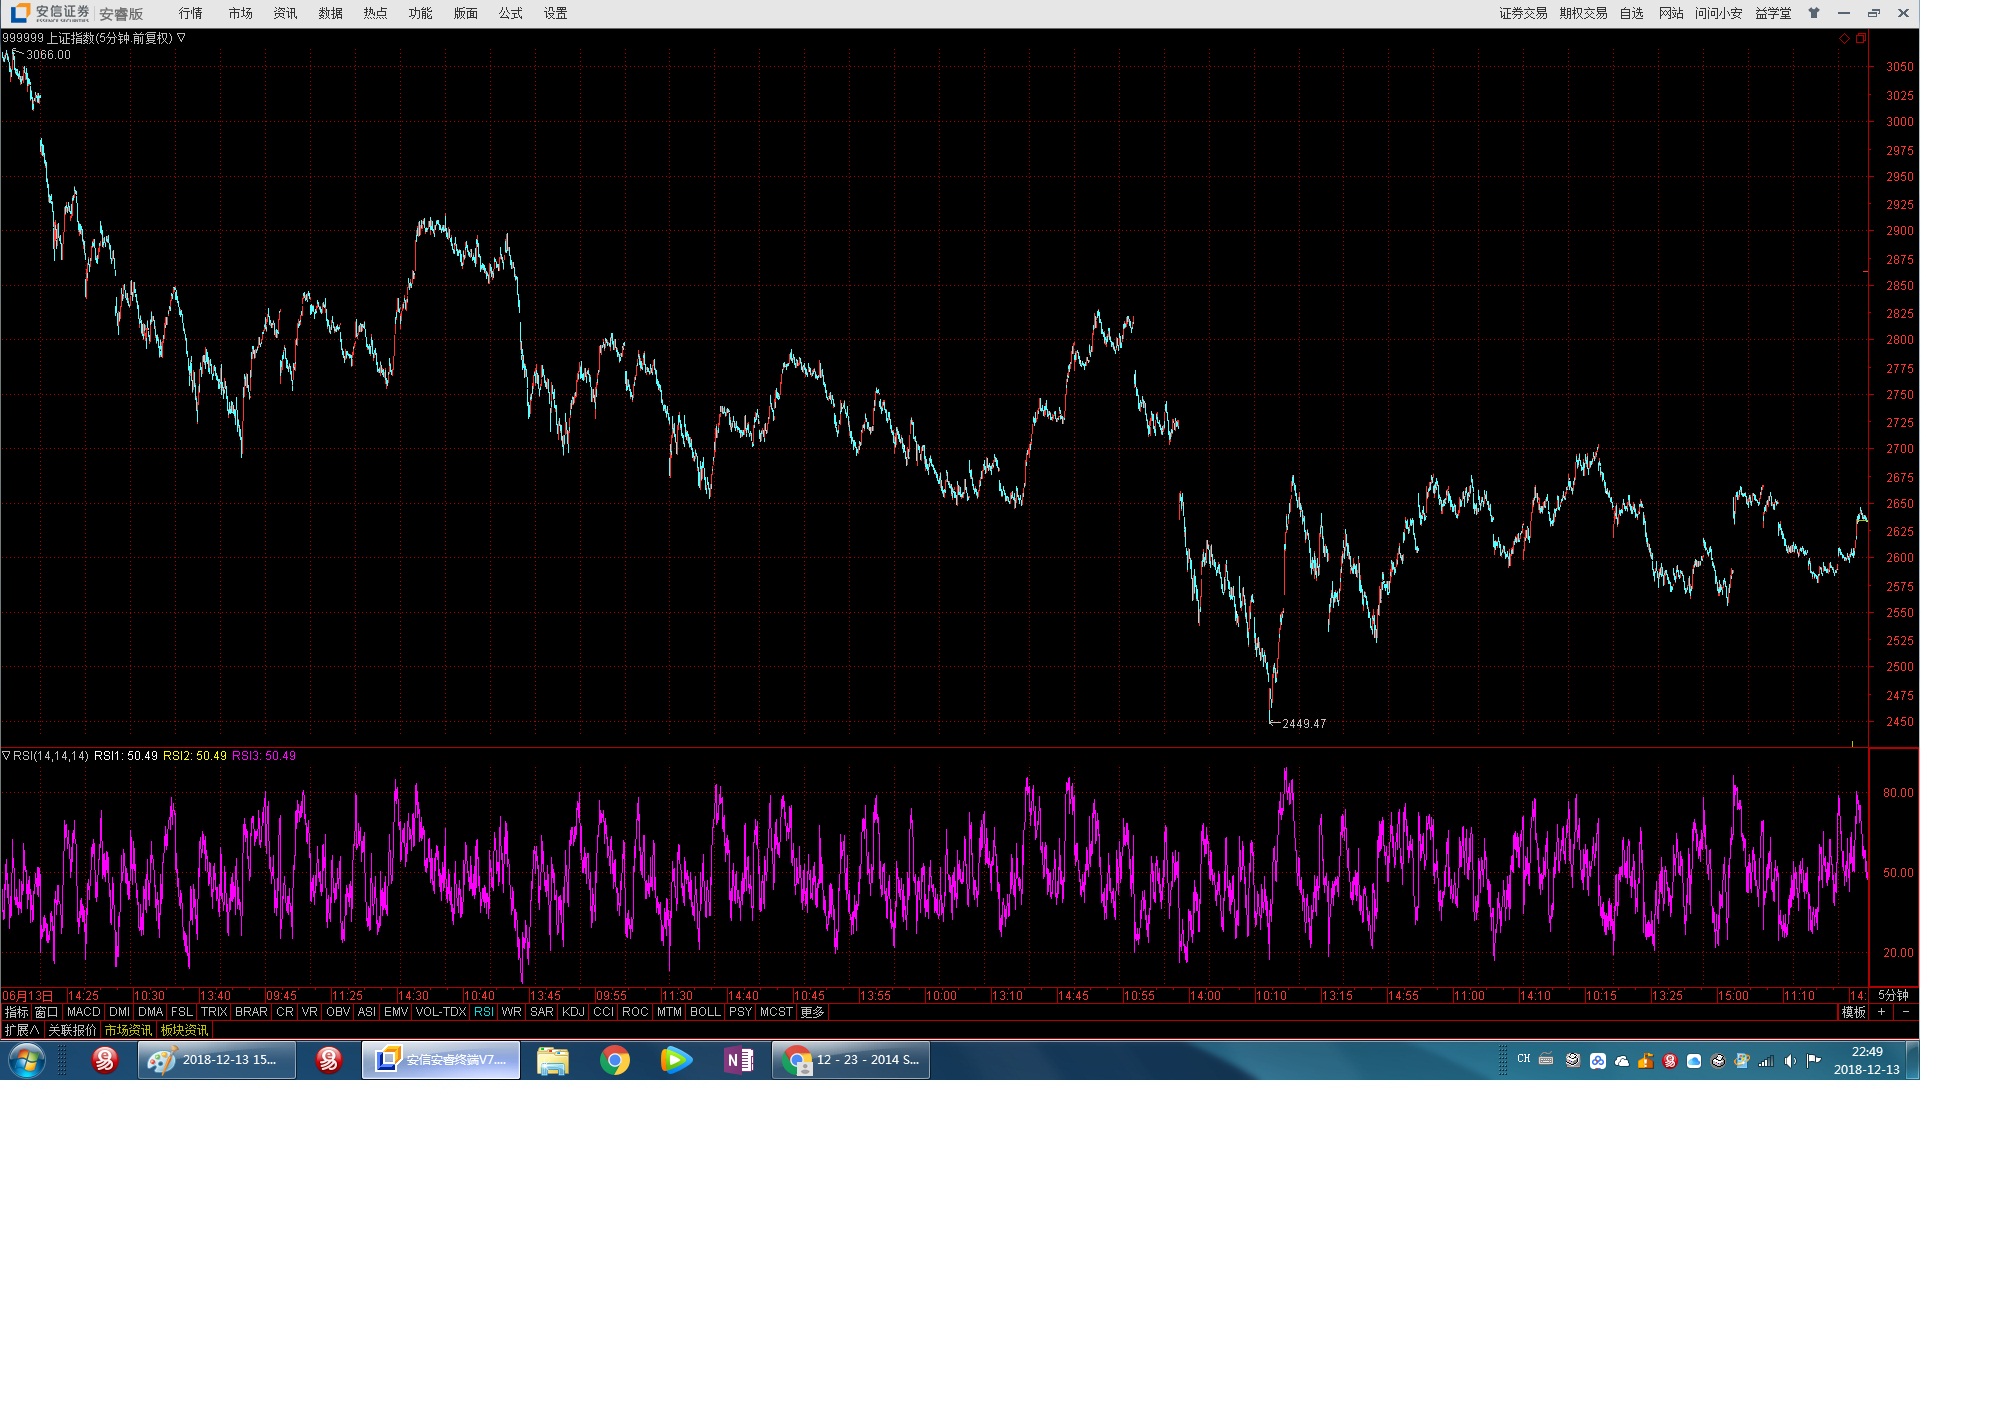Open the 模板 template selector

click(x=1854, y=1012)
